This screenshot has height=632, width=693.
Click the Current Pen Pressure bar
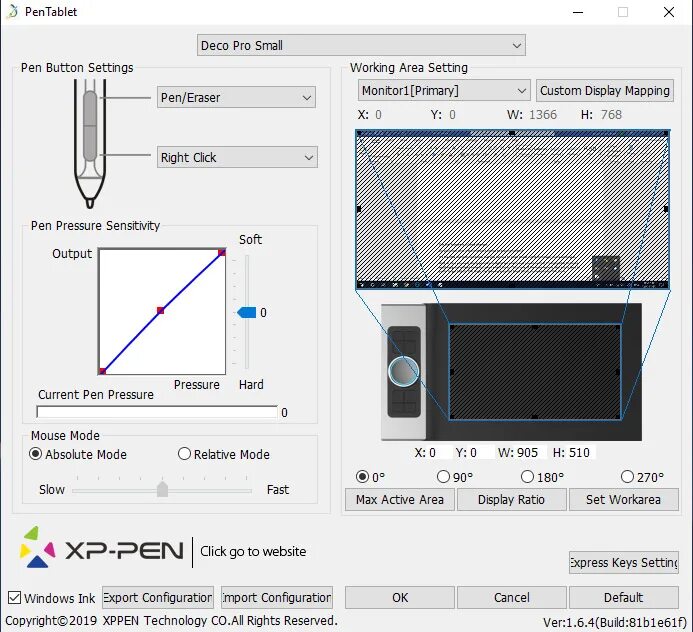pyautogui.click(x=157, y=412)
